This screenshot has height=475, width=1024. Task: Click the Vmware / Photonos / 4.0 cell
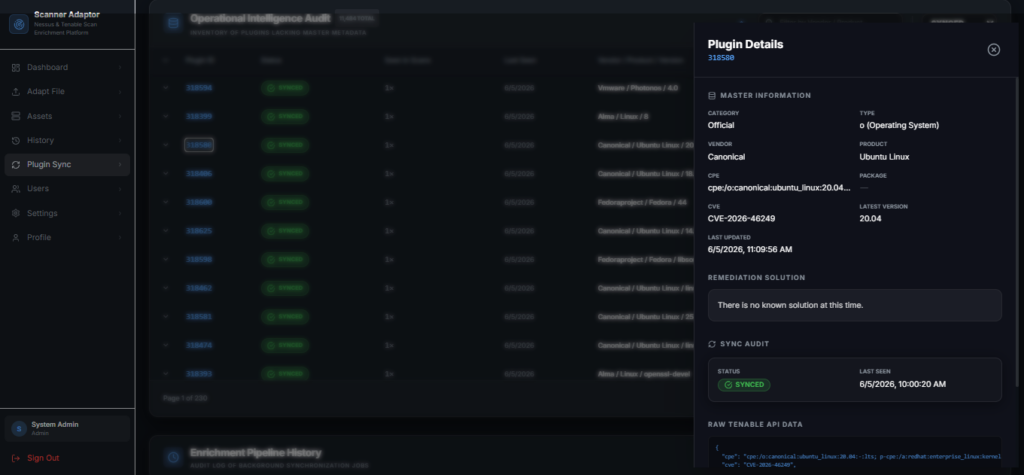(637, 88)
